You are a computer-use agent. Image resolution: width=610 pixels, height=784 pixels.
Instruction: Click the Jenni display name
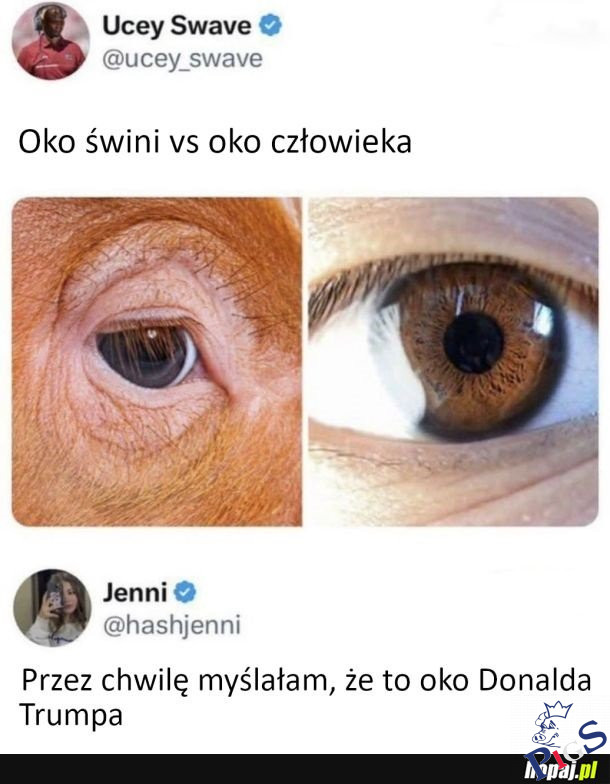point(135,593)
